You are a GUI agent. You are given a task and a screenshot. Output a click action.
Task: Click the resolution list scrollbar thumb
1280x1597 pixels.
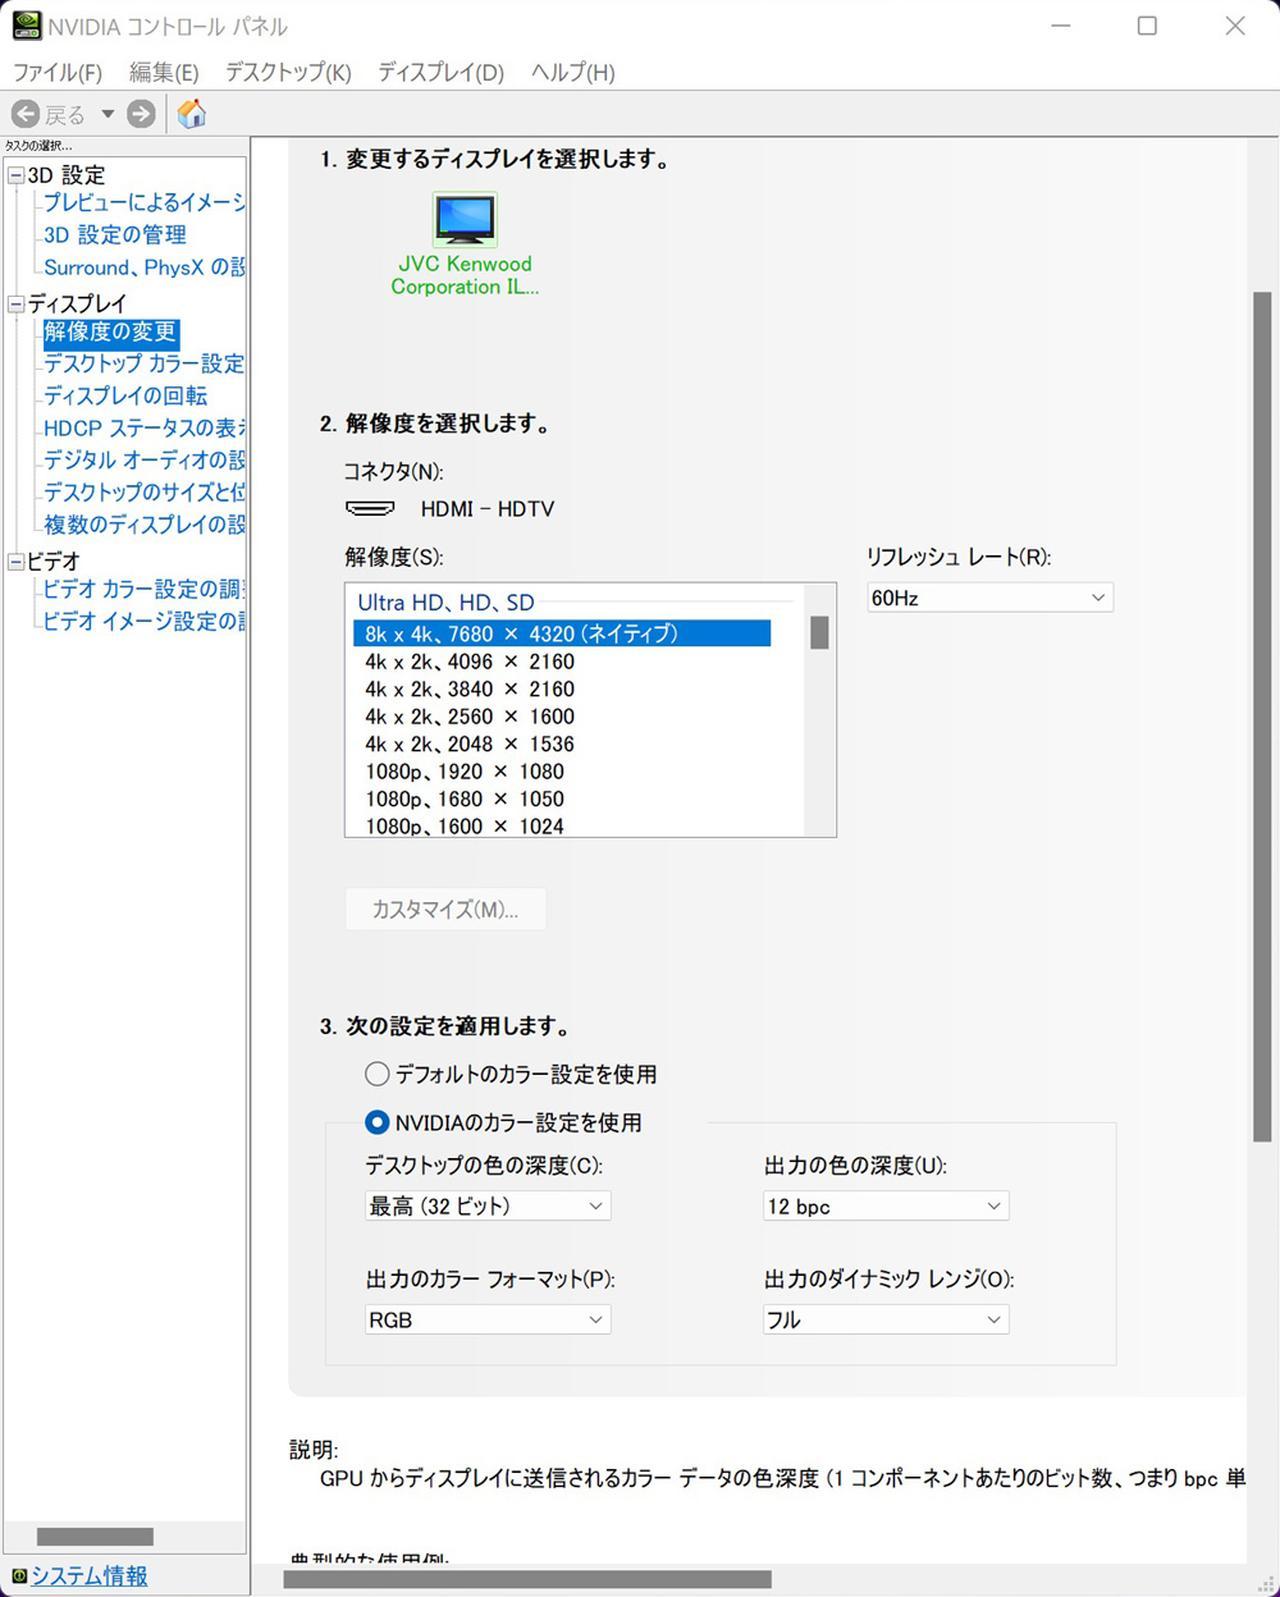tap(819, 632)
